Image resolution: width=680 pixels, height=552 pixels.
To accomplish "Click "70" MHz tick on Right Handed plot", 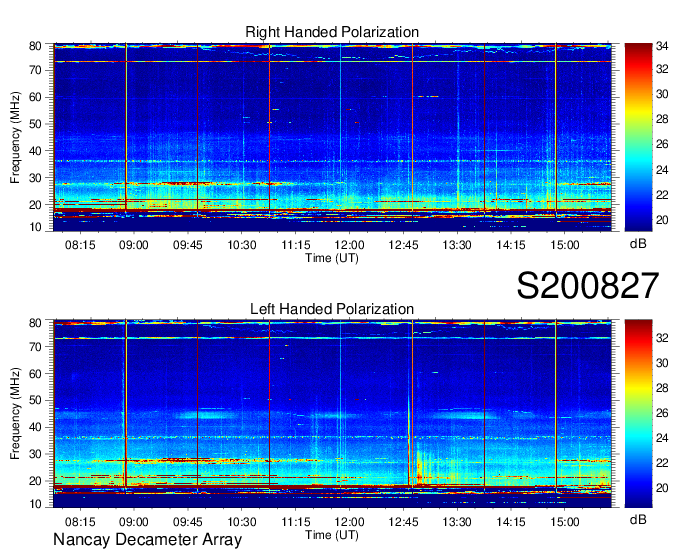I will (35, 70).
